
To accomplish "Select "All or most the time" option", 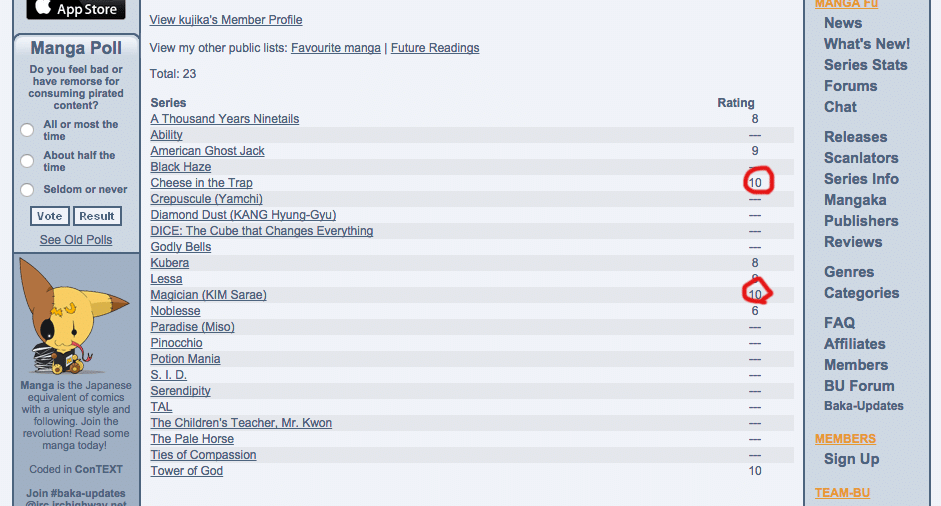I will 27,130.
